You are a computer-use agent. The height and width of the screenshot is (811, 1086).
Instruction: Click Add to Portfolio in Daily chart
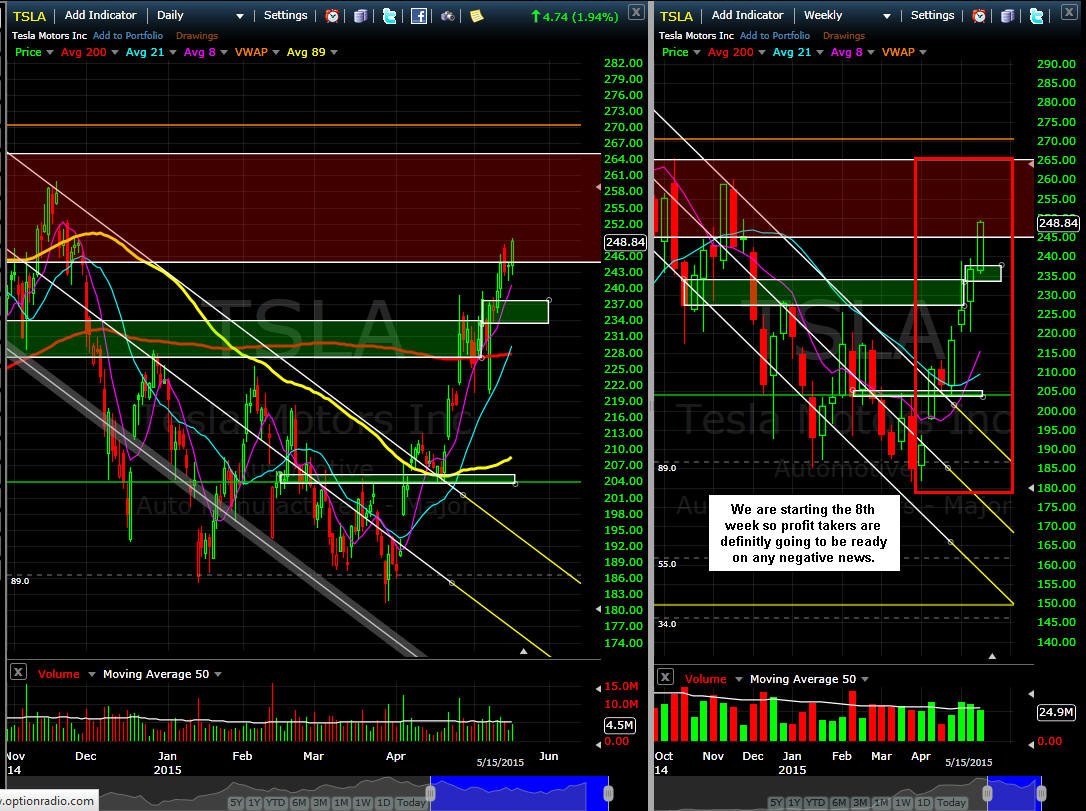pos(127,35)
